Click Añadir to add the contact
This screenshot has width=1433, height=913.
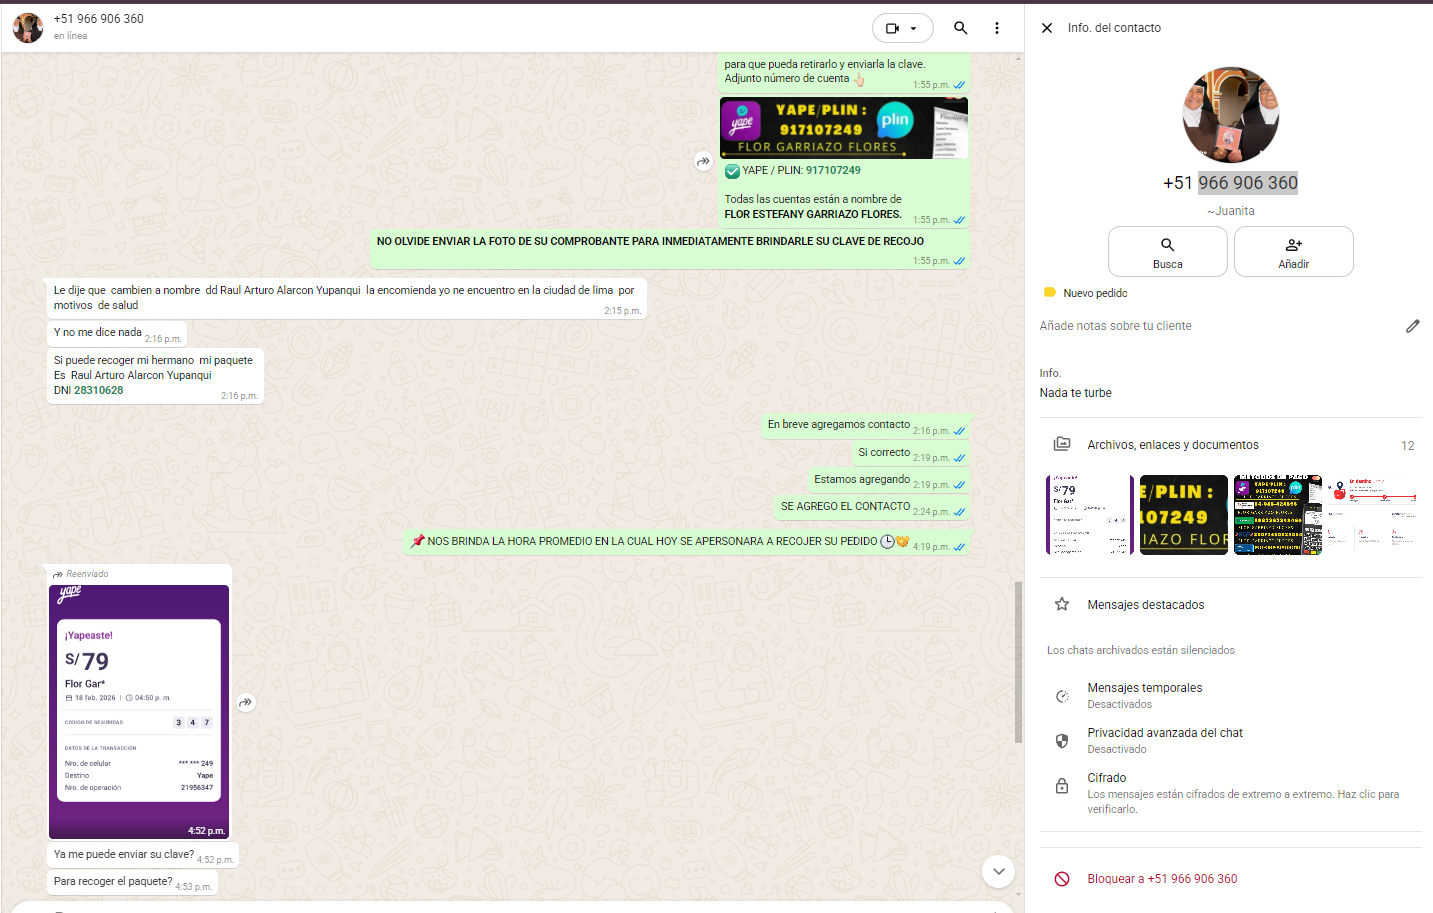tap(1293, 251)
